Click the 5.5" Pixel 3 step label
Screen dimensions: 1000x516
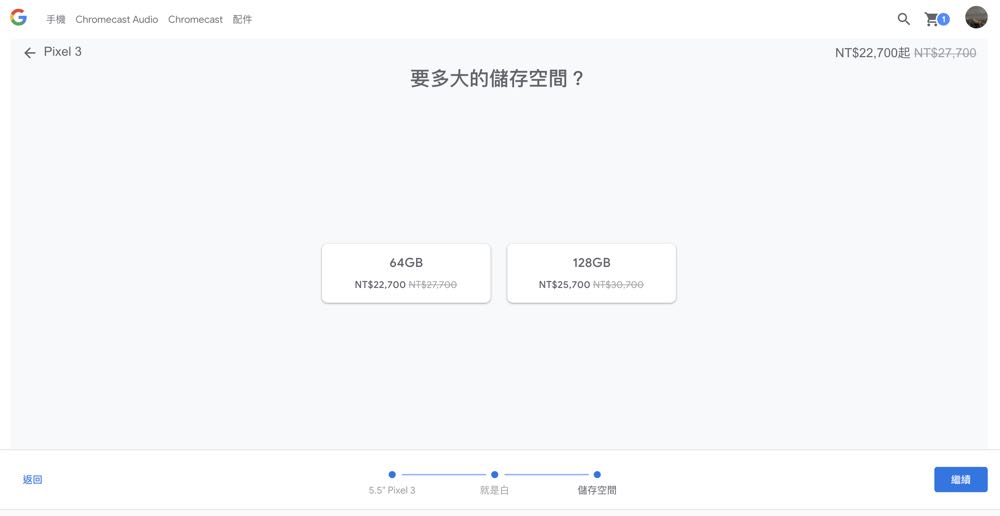(392, 490)
